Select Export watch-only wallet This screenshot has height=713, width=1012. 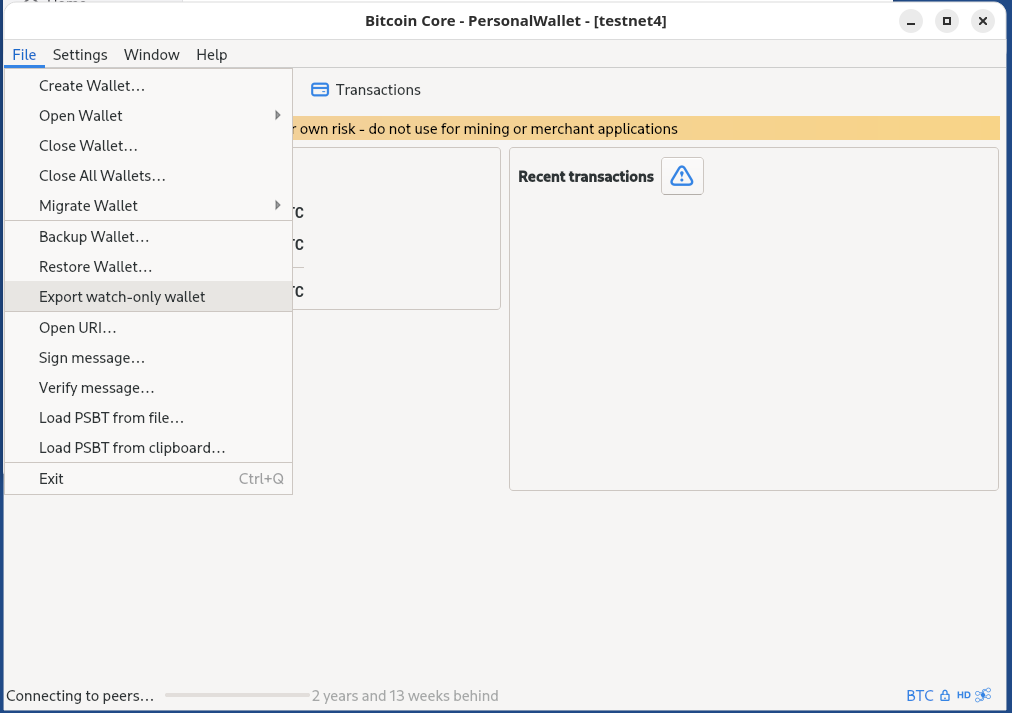(148, 297)
